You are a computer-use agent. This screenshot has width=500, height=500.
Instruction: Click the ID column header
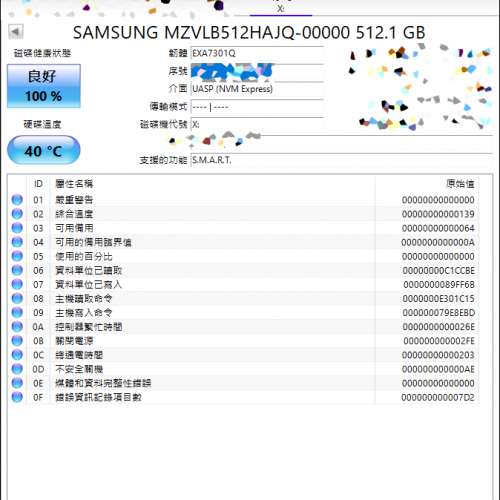point(38,184)
